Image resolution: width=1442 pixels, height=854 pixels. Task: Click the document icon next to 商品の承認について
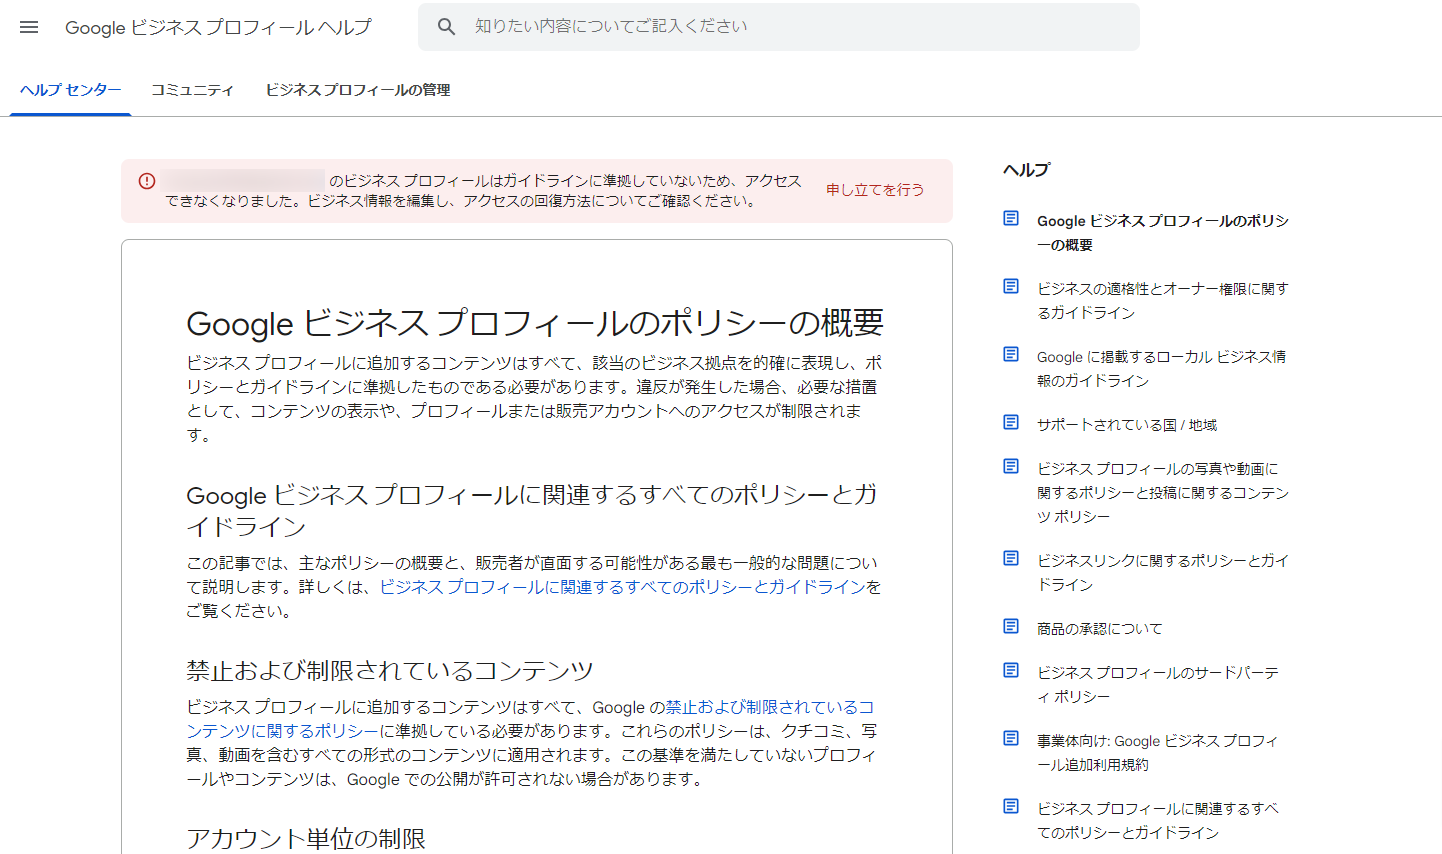point(1010,625)
